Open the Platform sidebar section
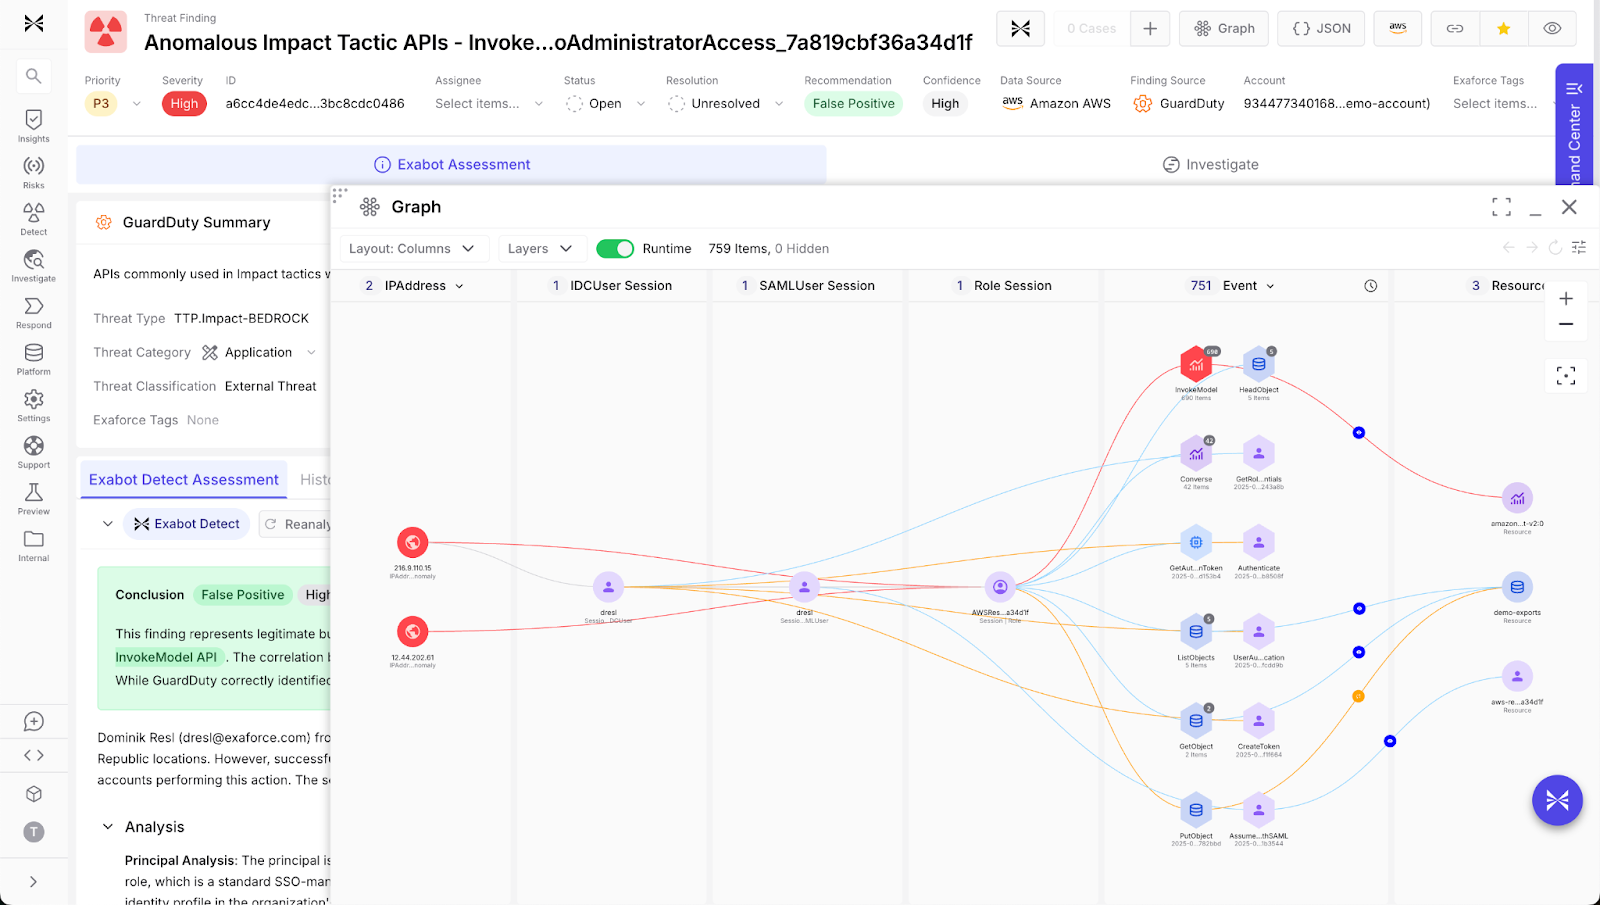Viewport: 1600px width, 905px height. click(33, 359)
